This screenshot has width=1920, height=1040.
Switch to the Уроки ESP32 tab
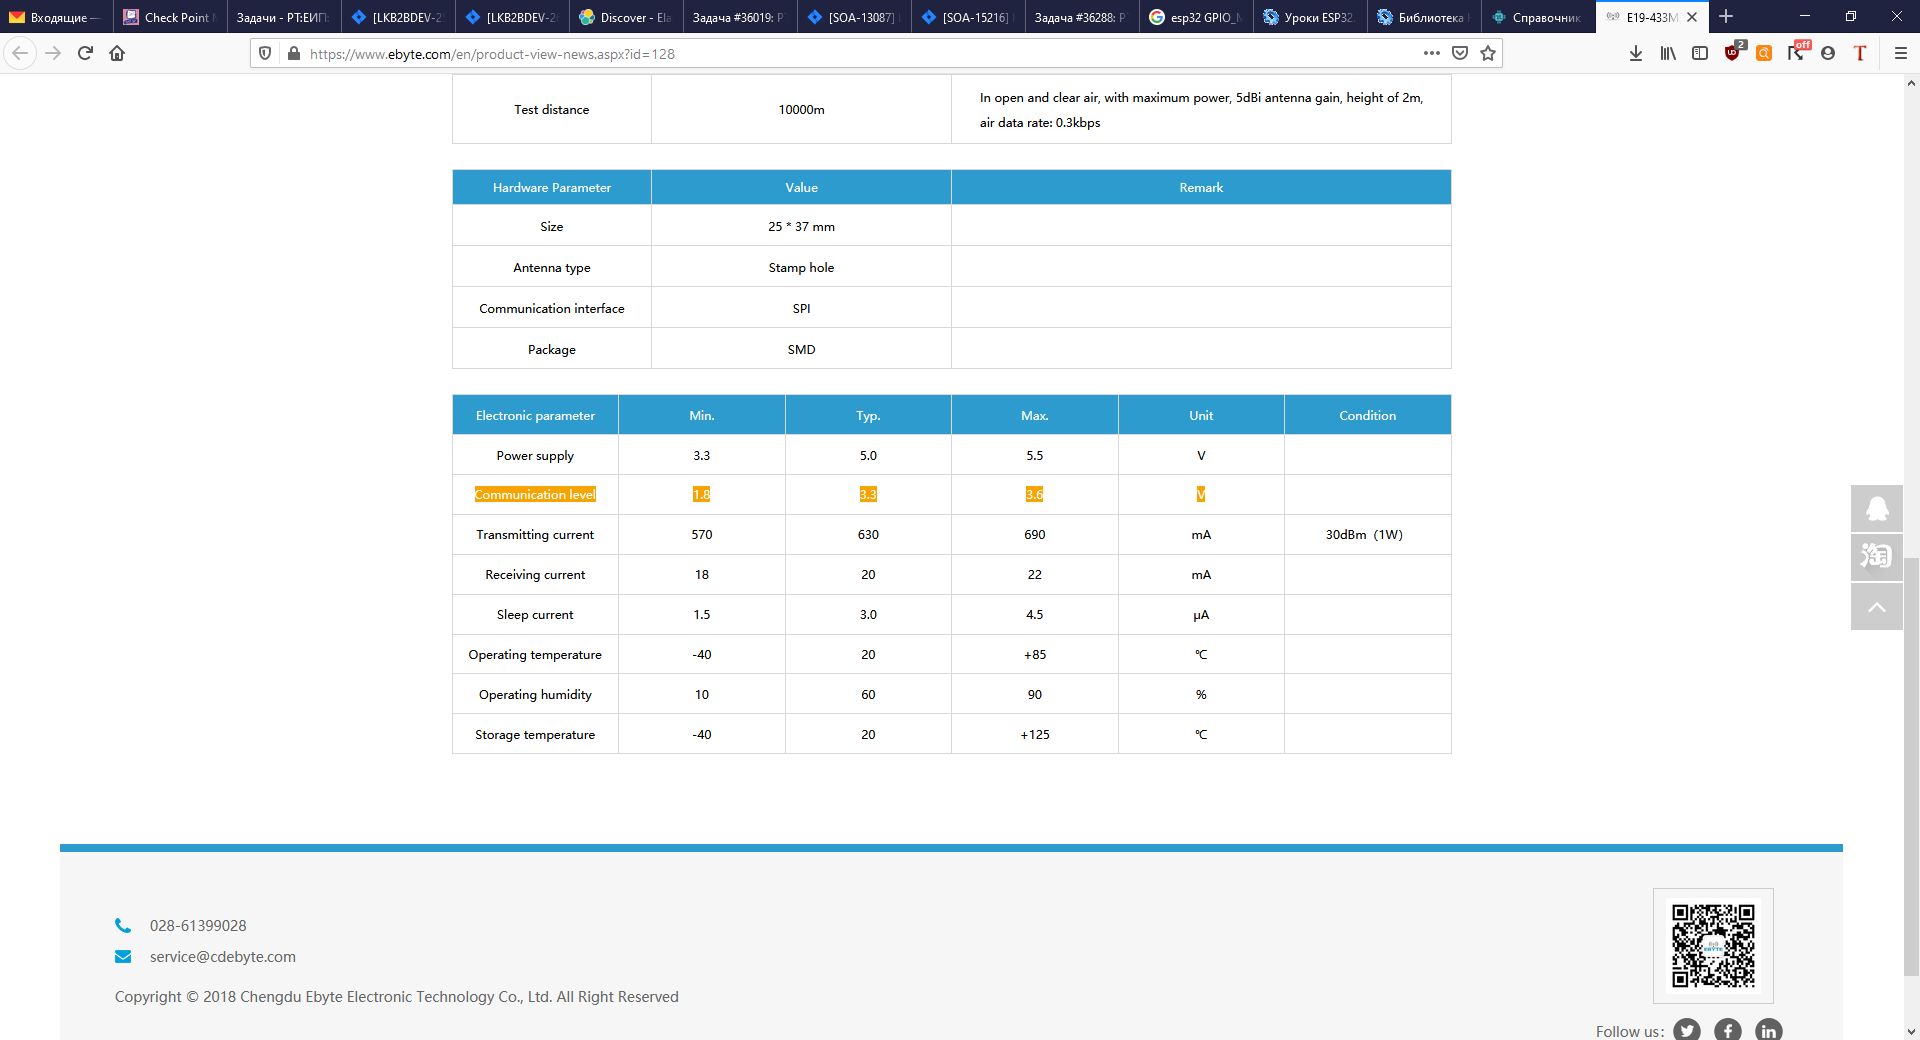coord(1310,17)
